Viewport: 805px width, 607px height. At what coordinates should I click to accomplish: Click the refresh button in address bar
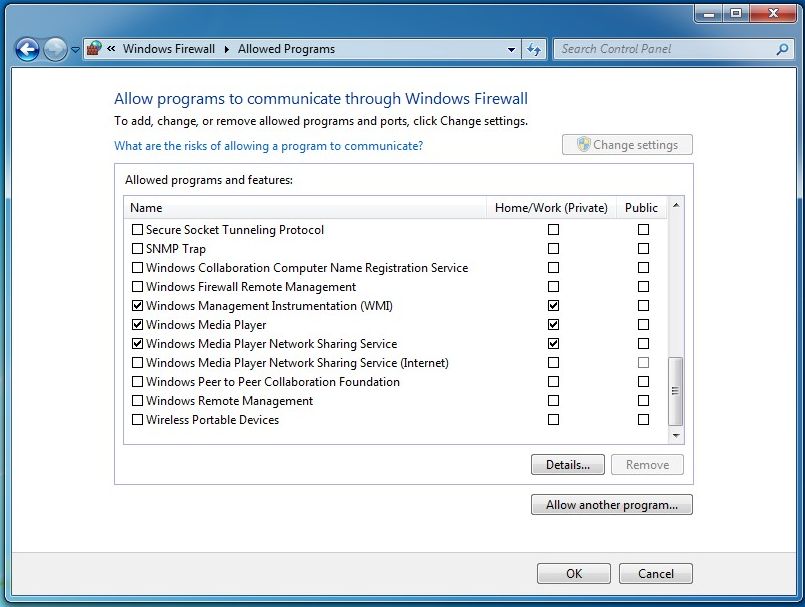pos(534,49)
